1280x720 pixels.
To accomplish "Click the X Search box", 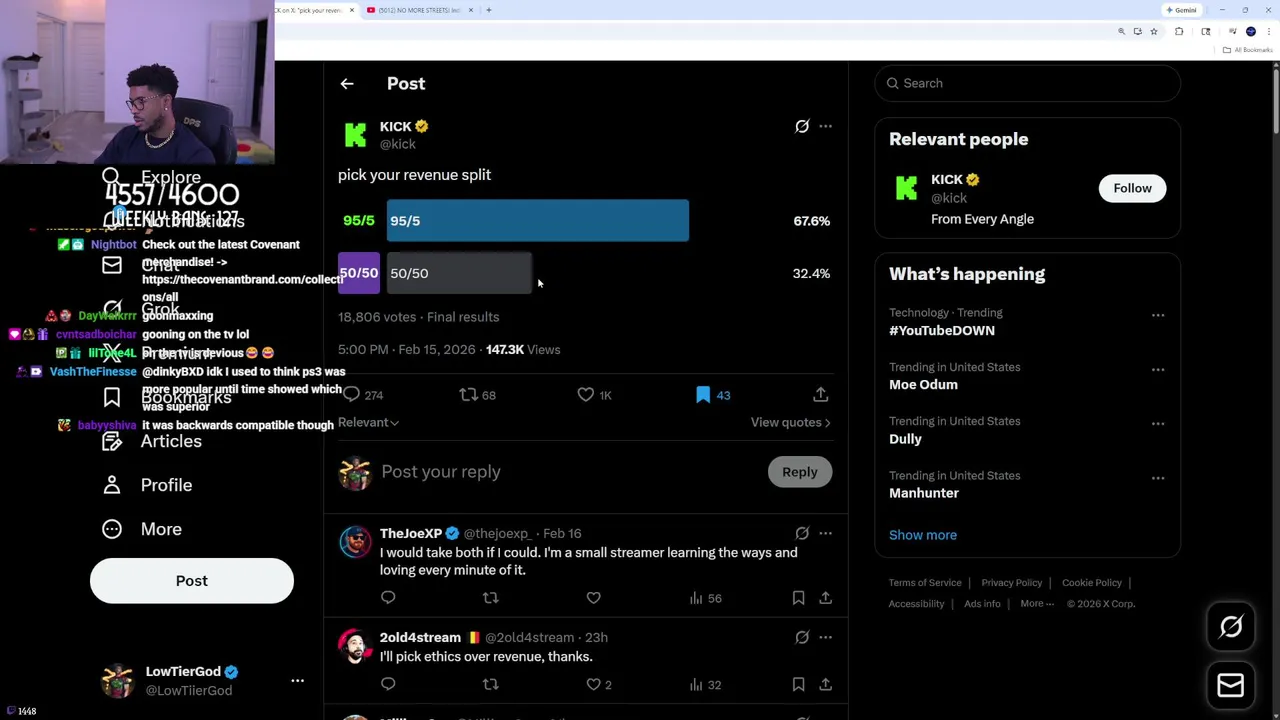I will tap(1027, 83).
